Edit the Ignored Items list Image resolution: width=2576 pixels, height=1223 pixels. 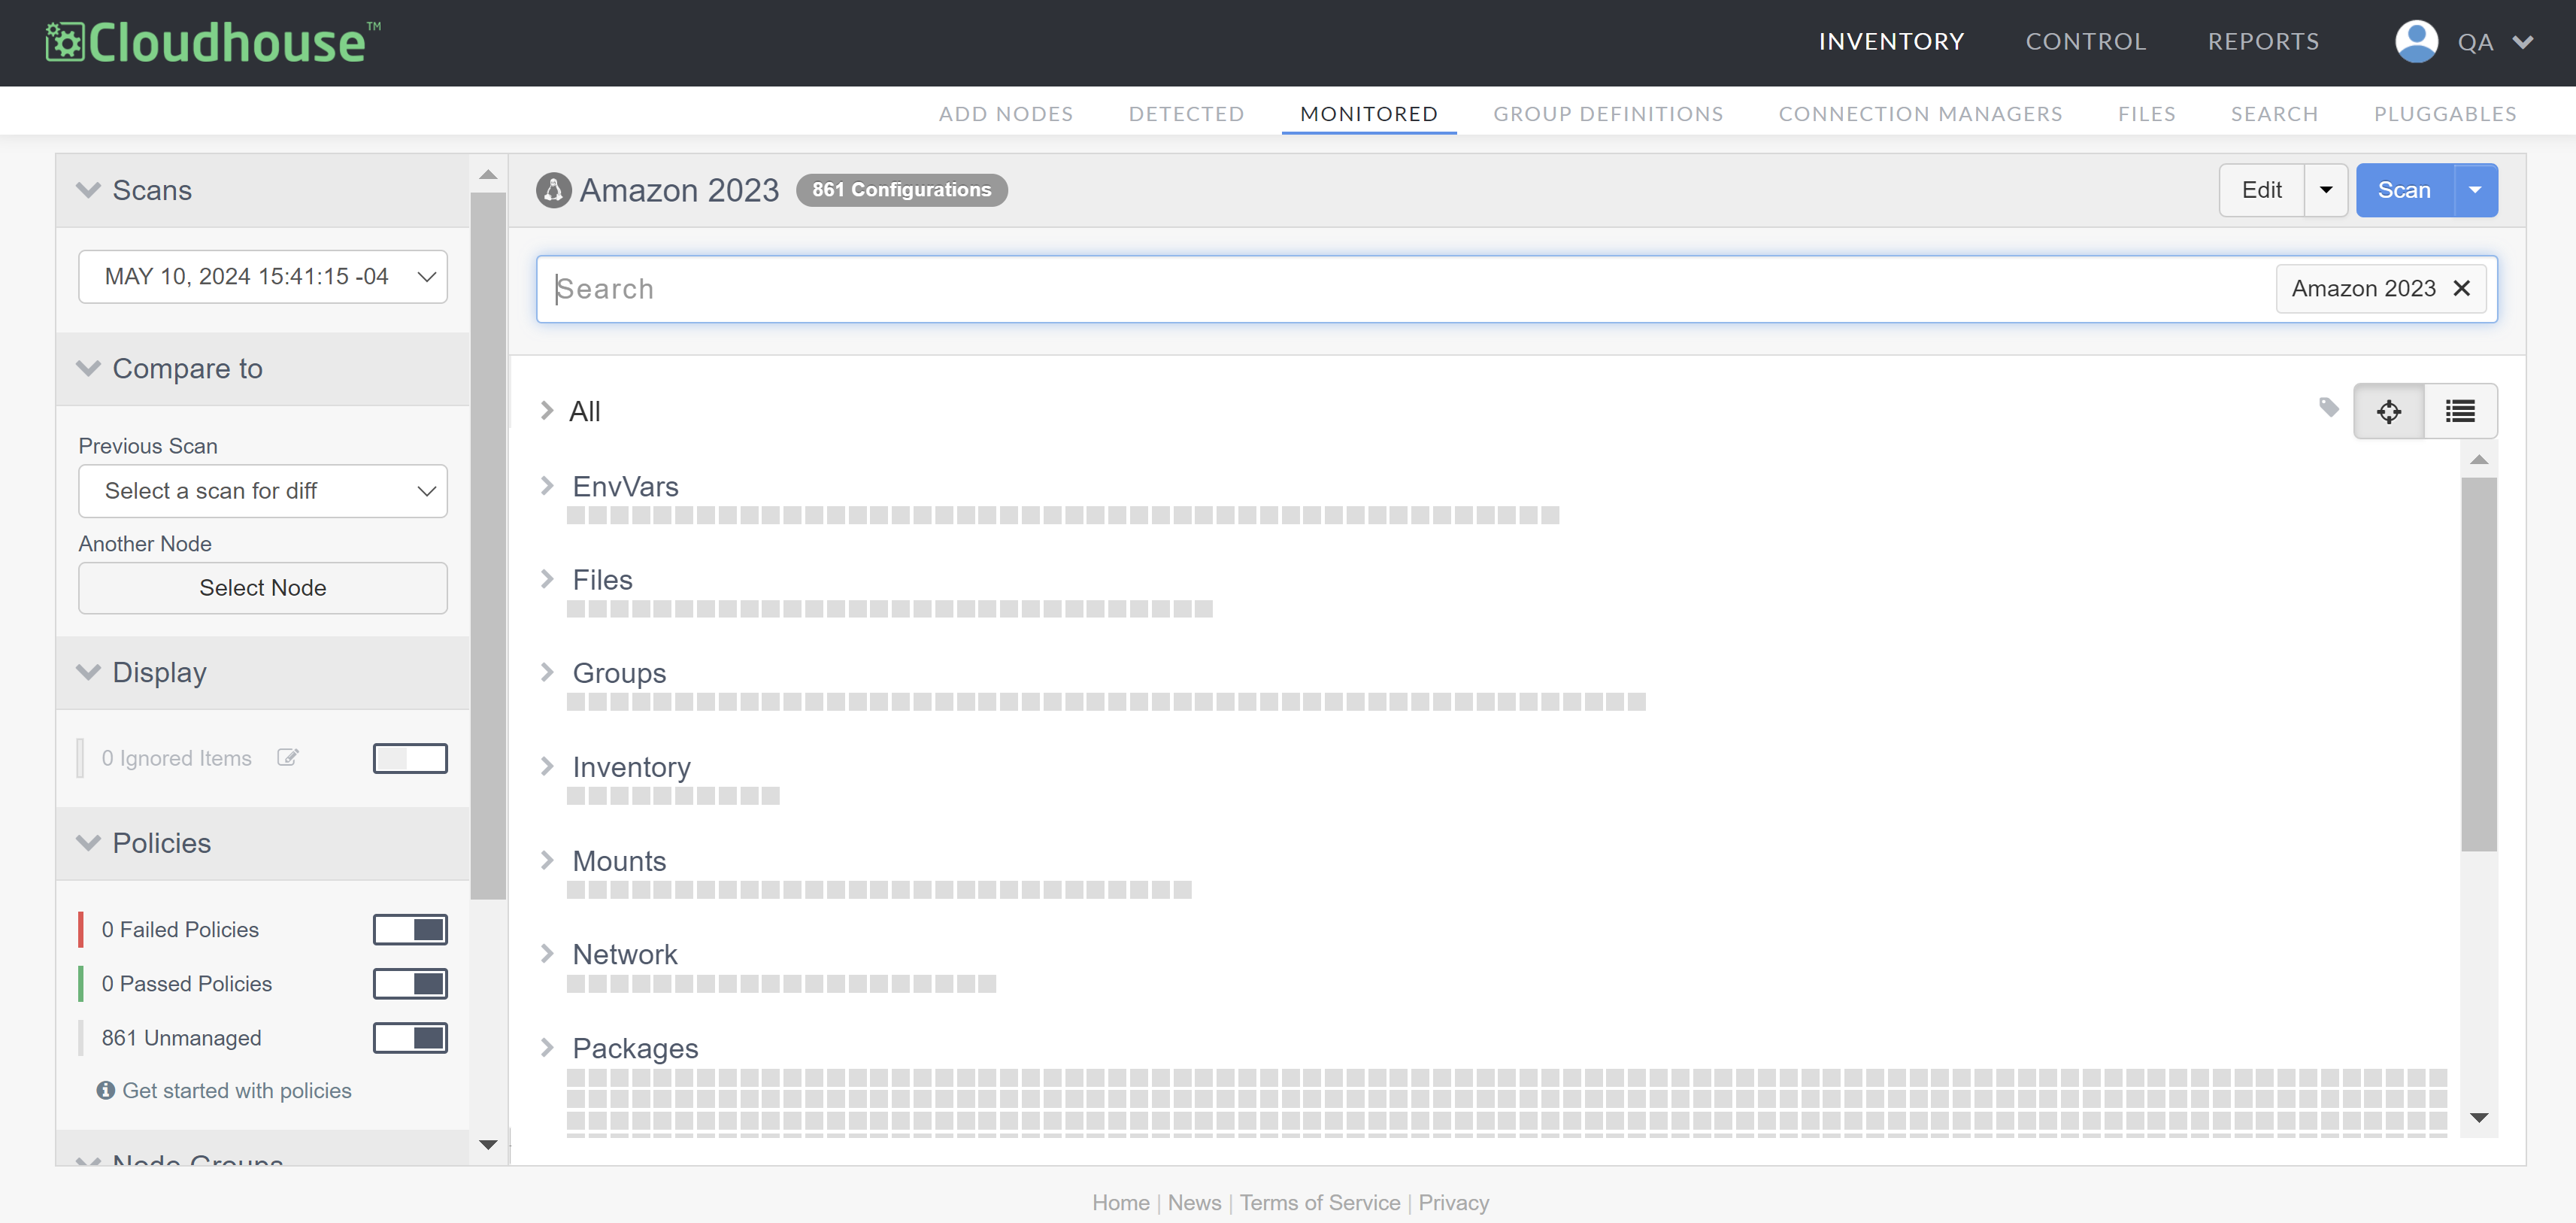tap(288, 757)
